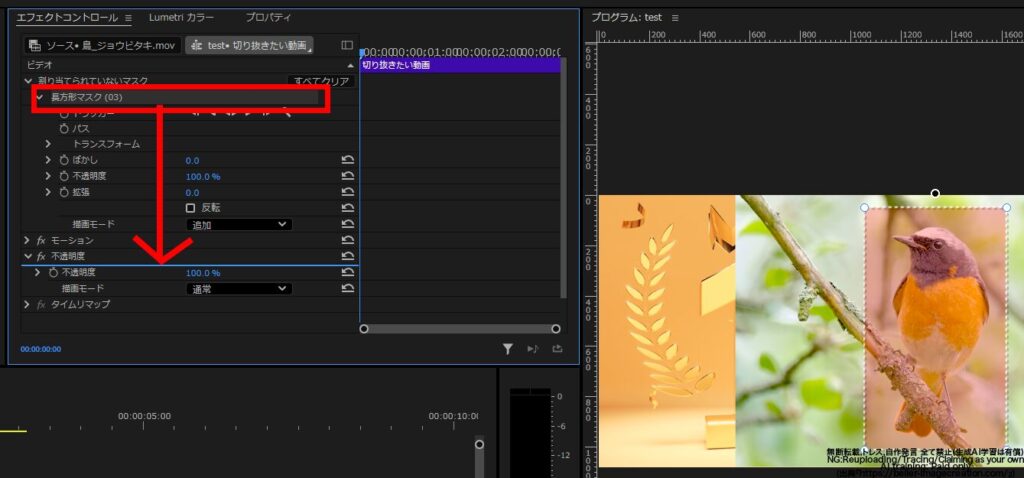Reset the 拡張 parameter
This screenshot has height=478, width=1024.
pos(348,192)
